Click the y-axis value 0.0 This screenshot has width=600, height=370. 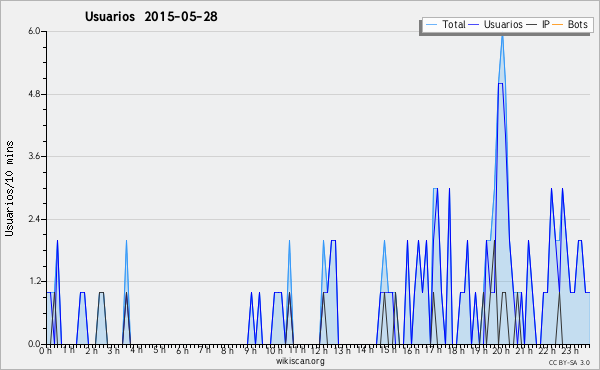[34, 344]
